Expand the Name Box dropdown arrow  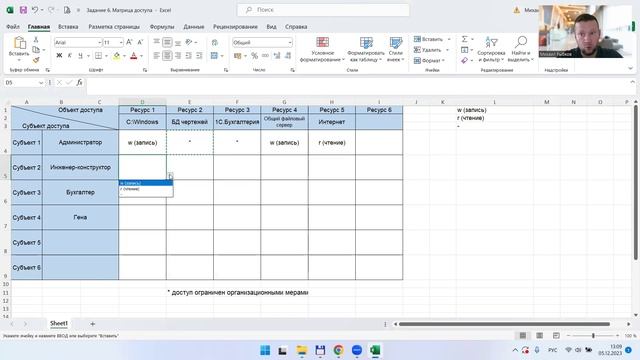click(41, 83)
